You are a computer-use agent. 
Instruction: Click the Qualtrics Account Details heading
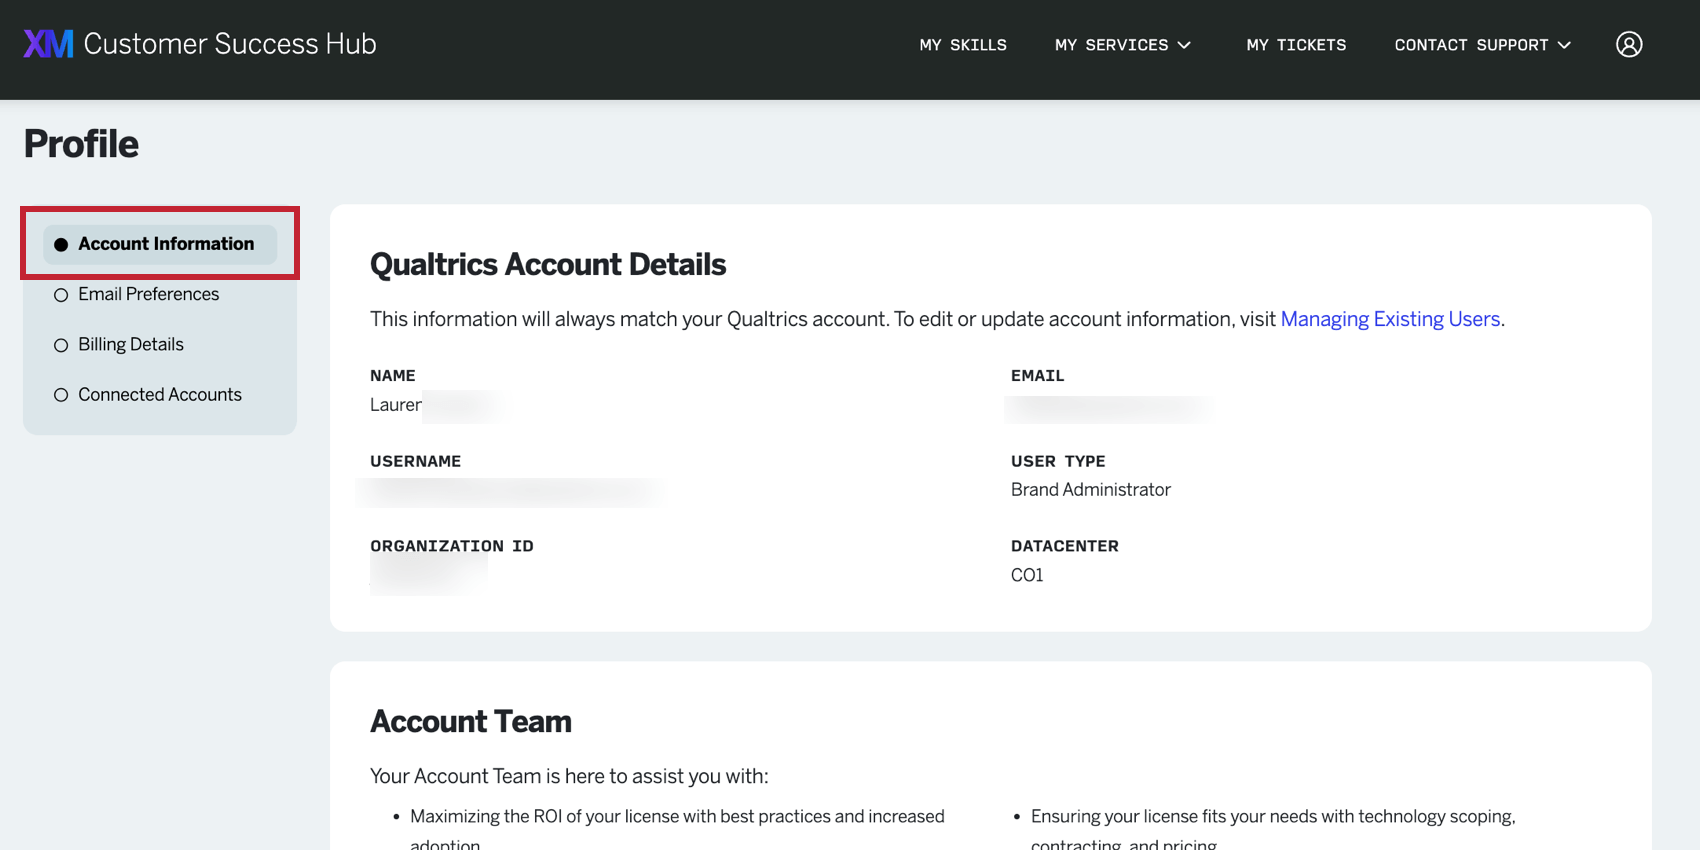tap(547, 264)
